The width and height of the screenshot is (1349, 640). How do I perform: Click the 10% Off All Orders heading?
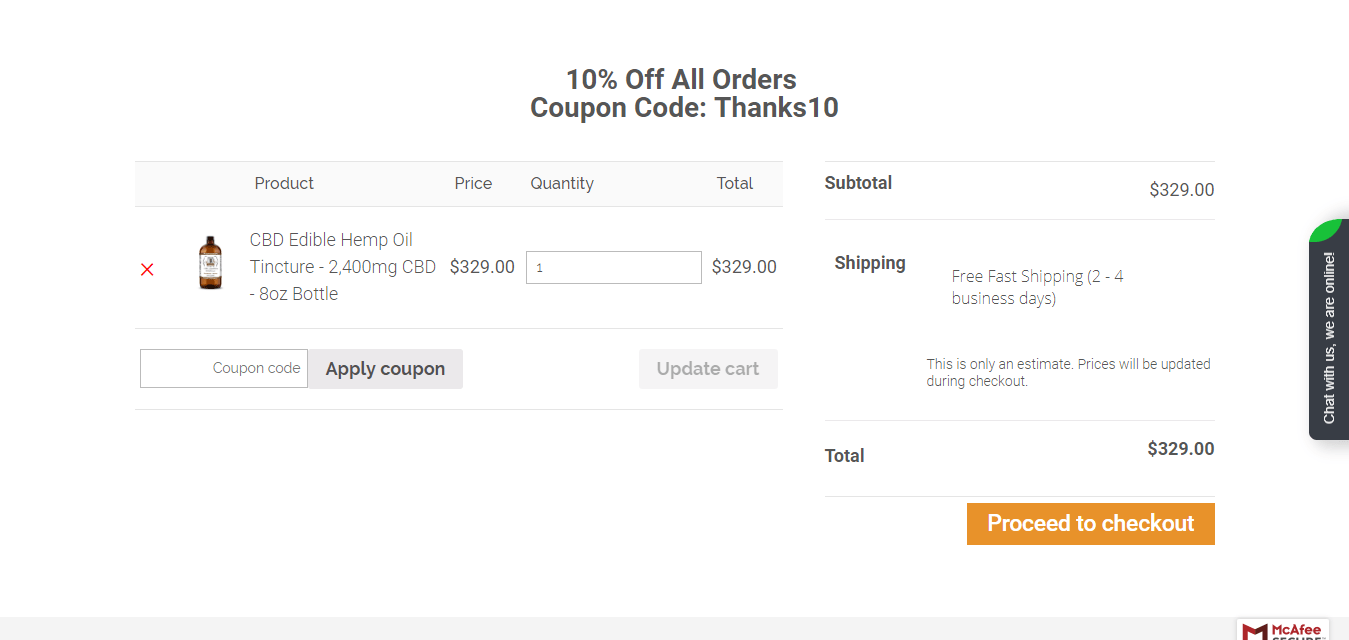[682, 79]
